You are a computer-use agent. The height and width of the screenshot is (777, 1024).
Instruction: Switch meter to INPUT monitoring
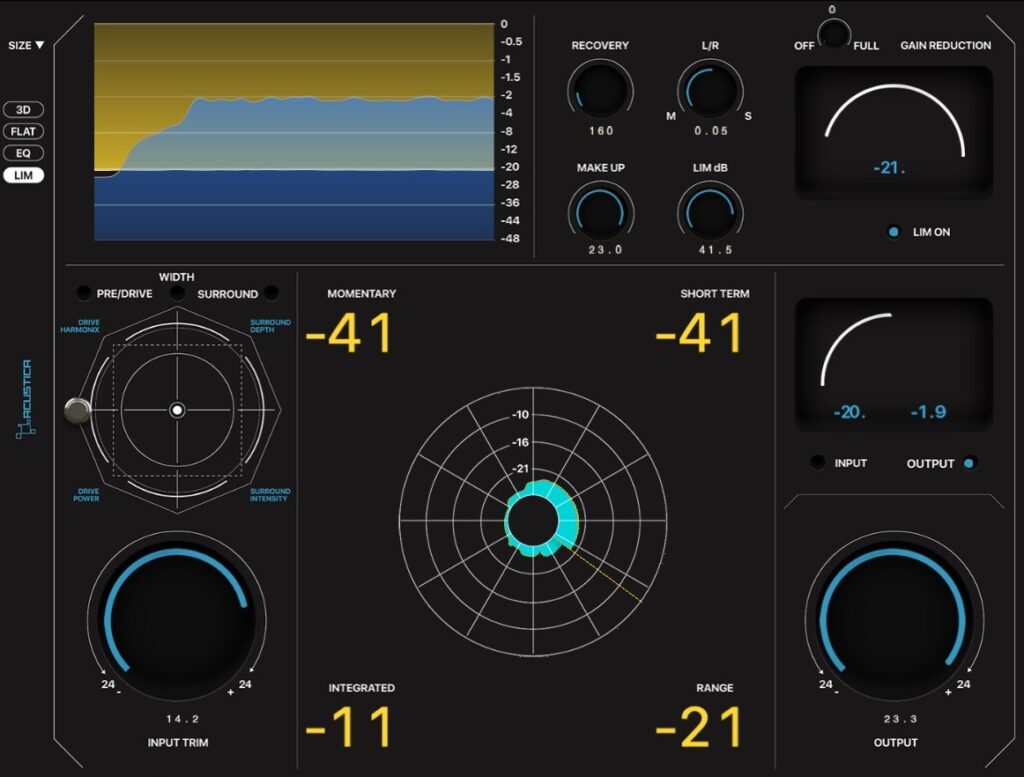tap(817, 463)
